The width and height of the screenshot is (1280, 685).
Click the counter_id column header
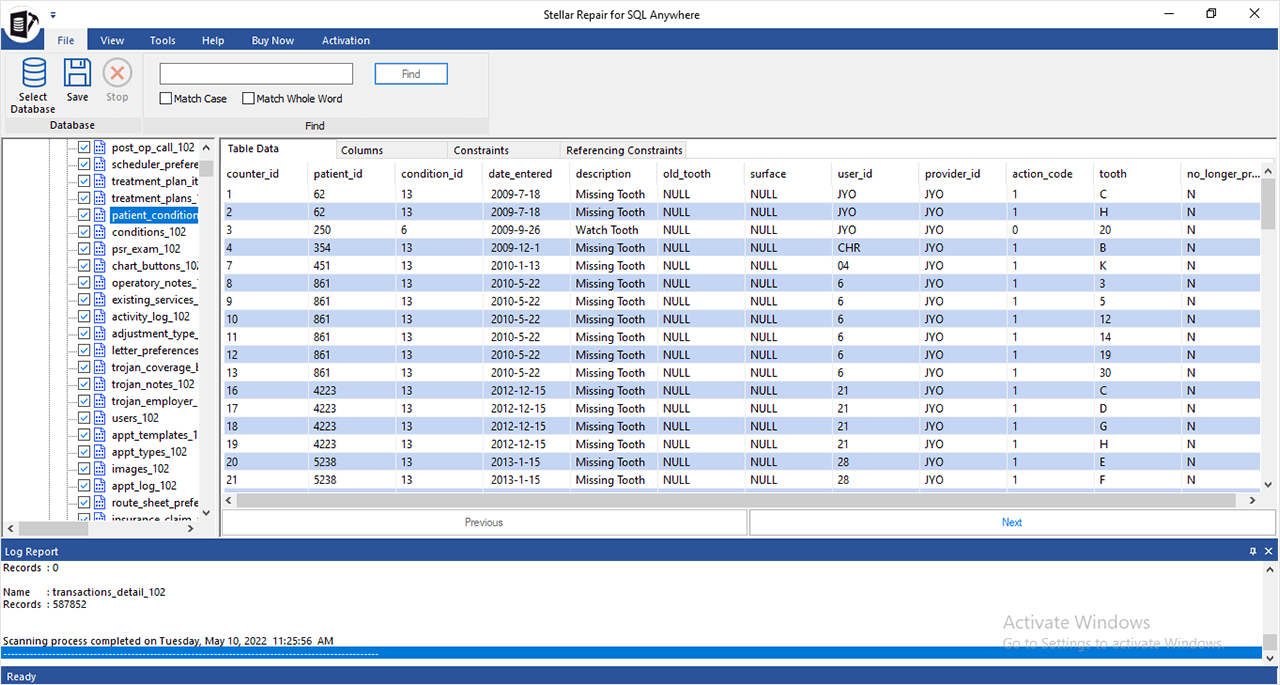(252, 173)
